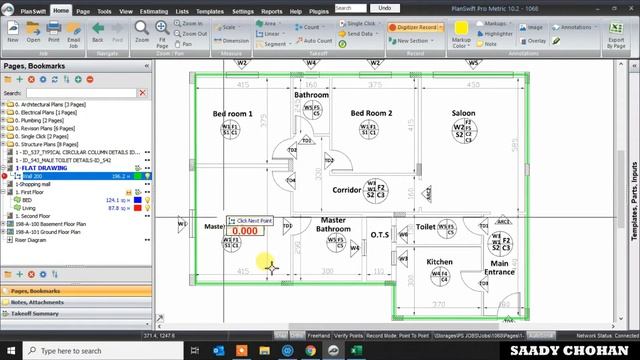
Task: Zoom Out of the drawing
Action: [x=191, y=34]
